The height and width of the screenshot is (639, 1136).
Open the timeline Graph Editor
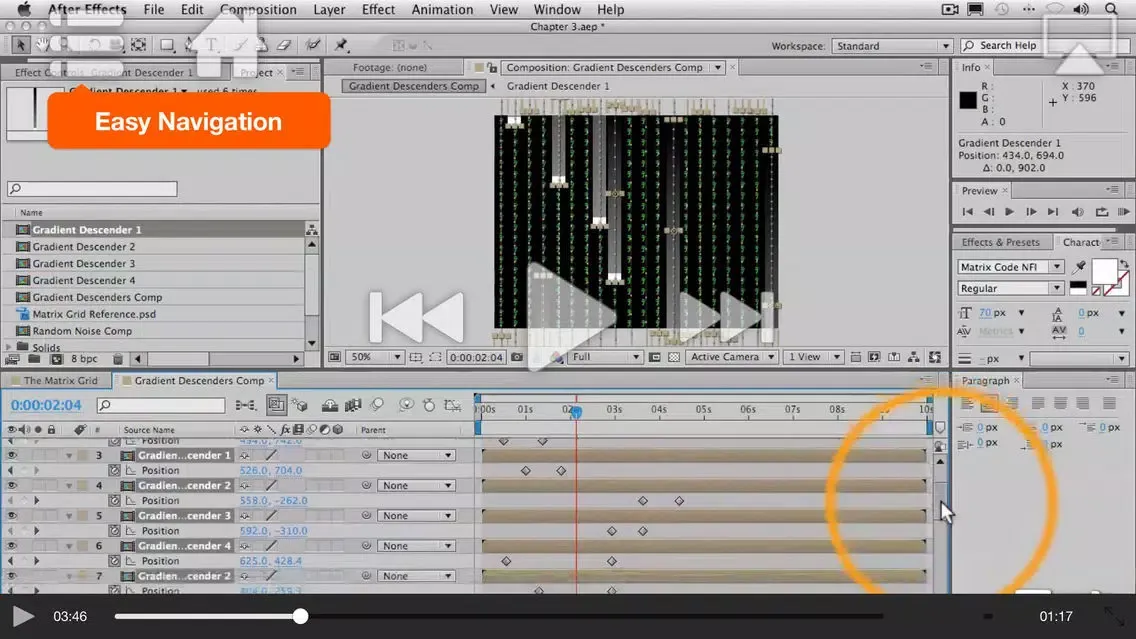[x=452, y=405]
